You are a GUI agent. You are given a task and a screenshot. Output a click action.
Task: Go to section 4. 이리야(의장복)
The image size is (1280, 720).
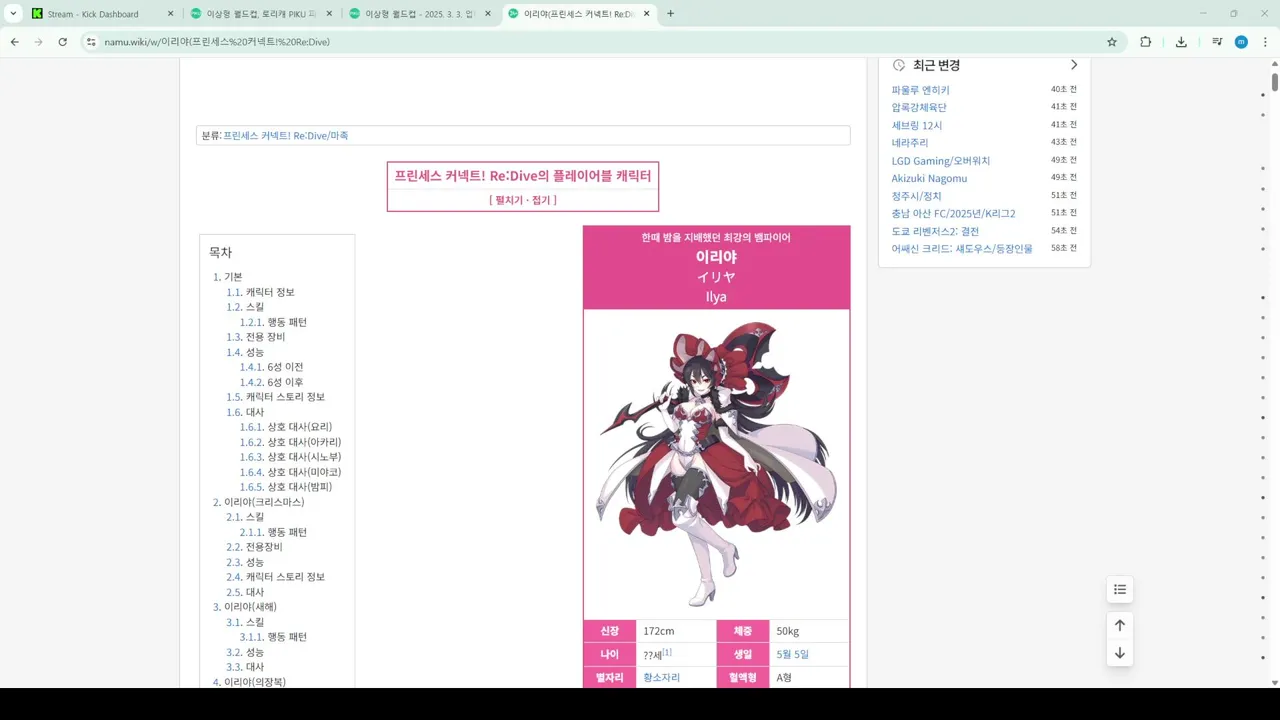[249, 682]
